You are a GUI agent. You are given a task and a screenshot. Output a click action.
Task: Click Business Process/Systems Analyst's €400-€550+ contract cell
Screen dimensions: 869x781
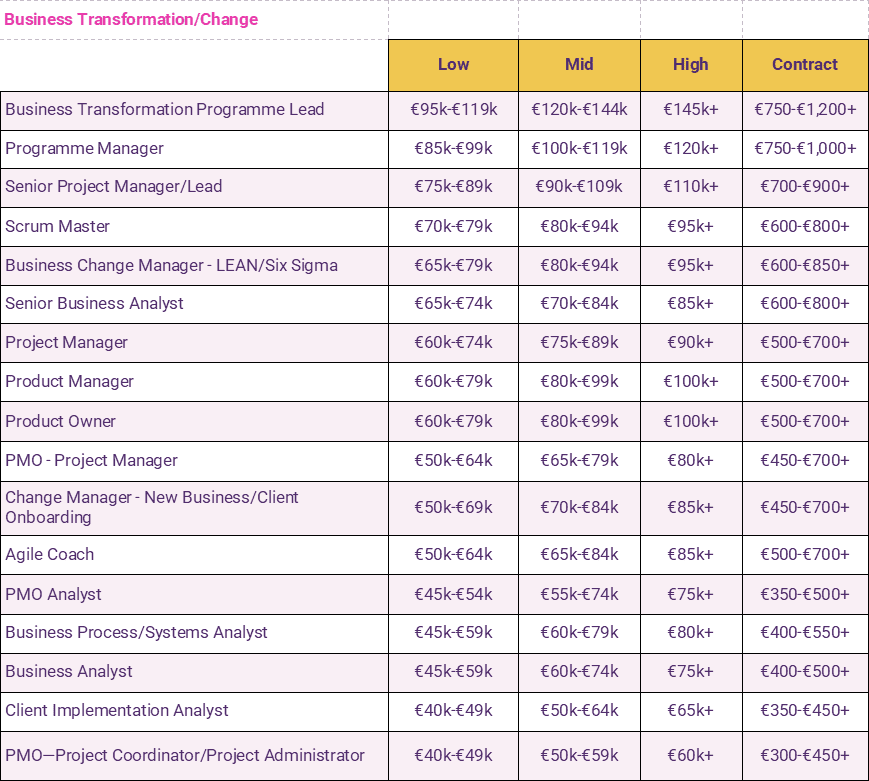pos(804,633)
